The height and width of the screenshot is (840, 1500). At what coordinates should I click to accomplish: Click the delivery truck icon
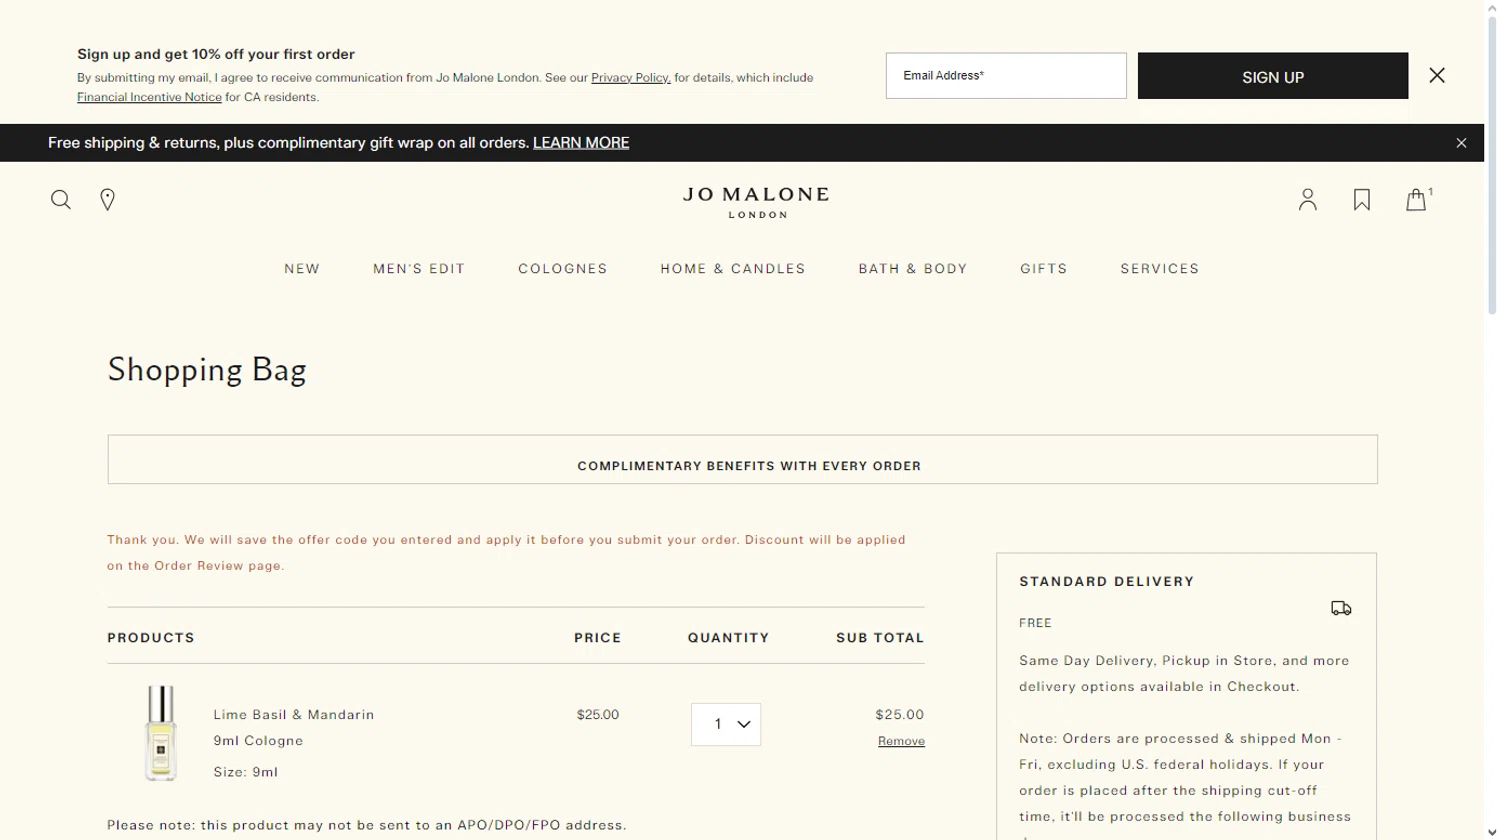1341,608
